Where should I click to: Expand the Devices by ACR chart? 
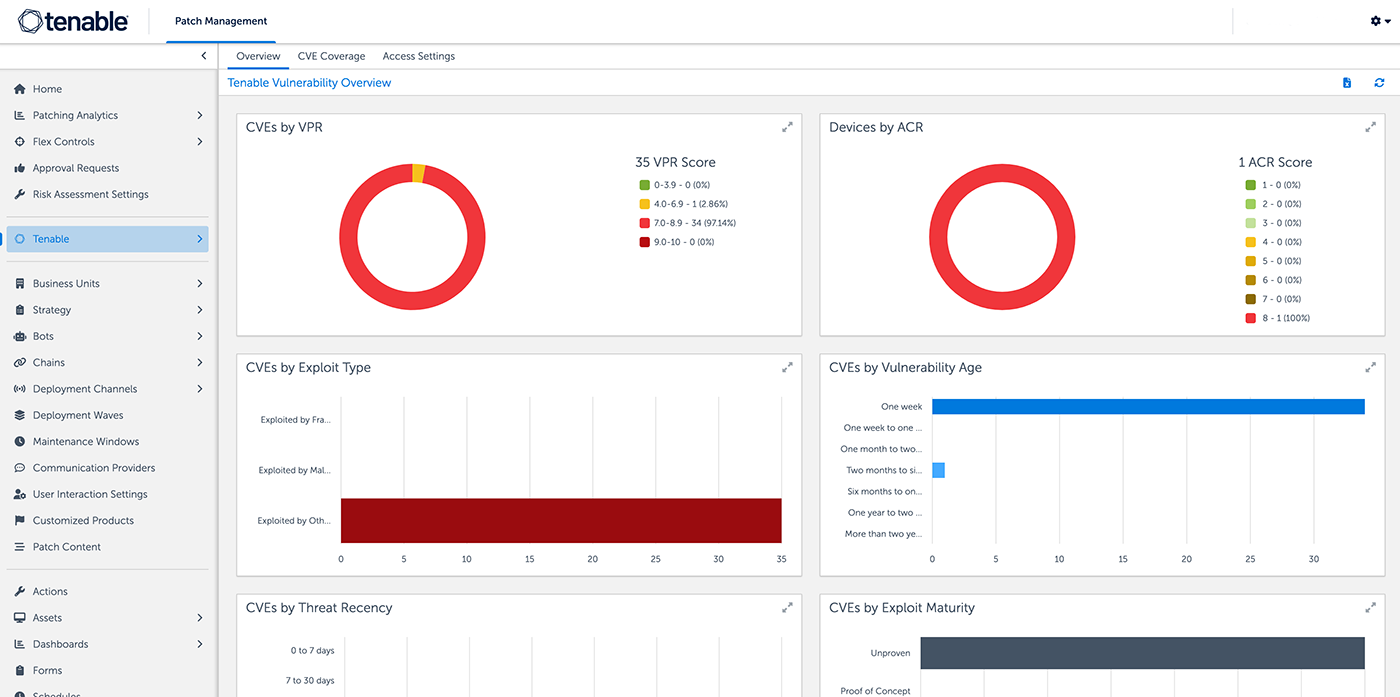click(x=1370, y=127)
